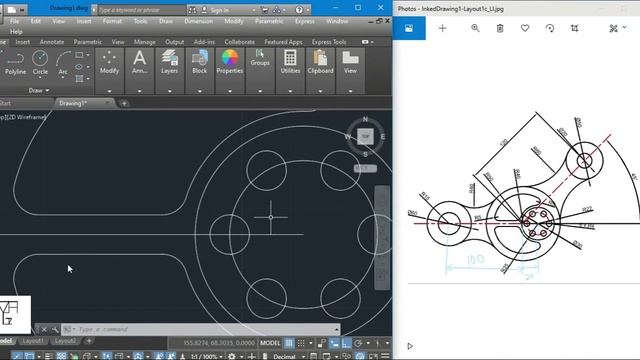The height and width of the screenshot is (360, 640).
Task: Rotate the image in Photos
Action: 550,28
